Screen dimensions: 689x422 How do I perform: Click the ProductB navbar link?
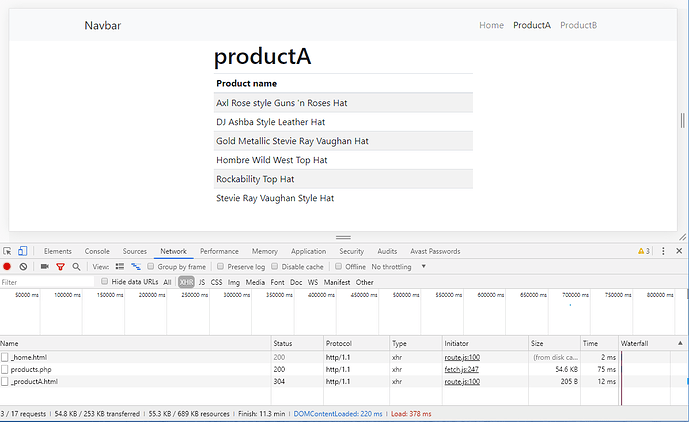click(x=578, y=25)
